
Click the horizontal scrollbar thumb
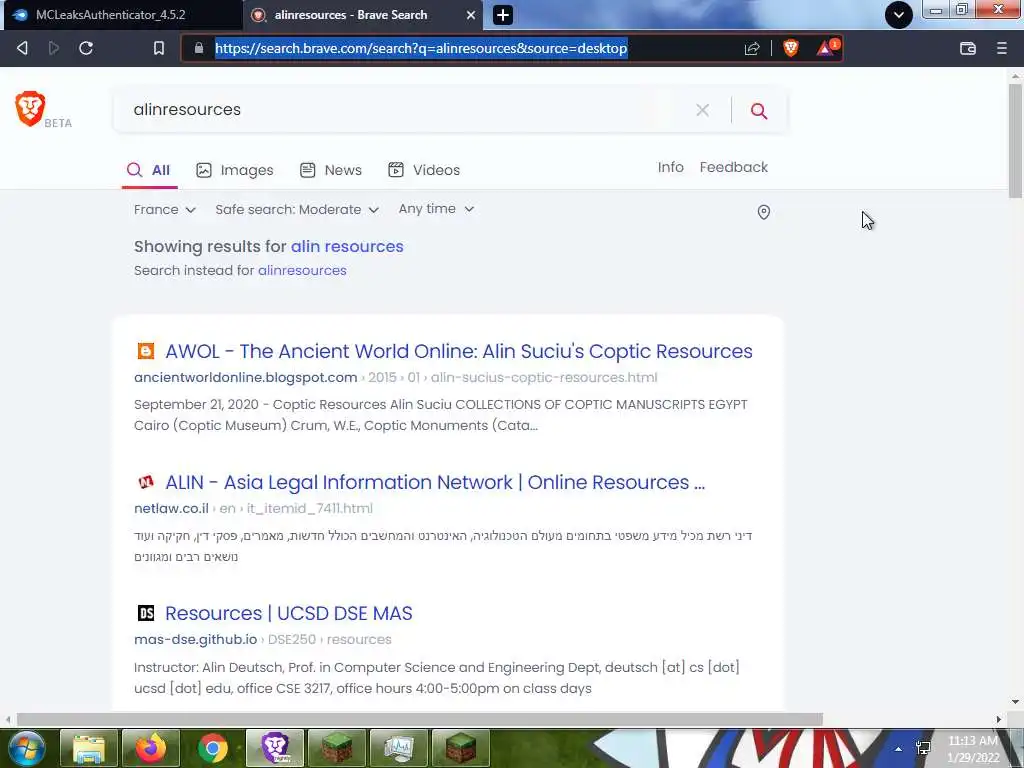pyautogui.click(x=419, y=720)
